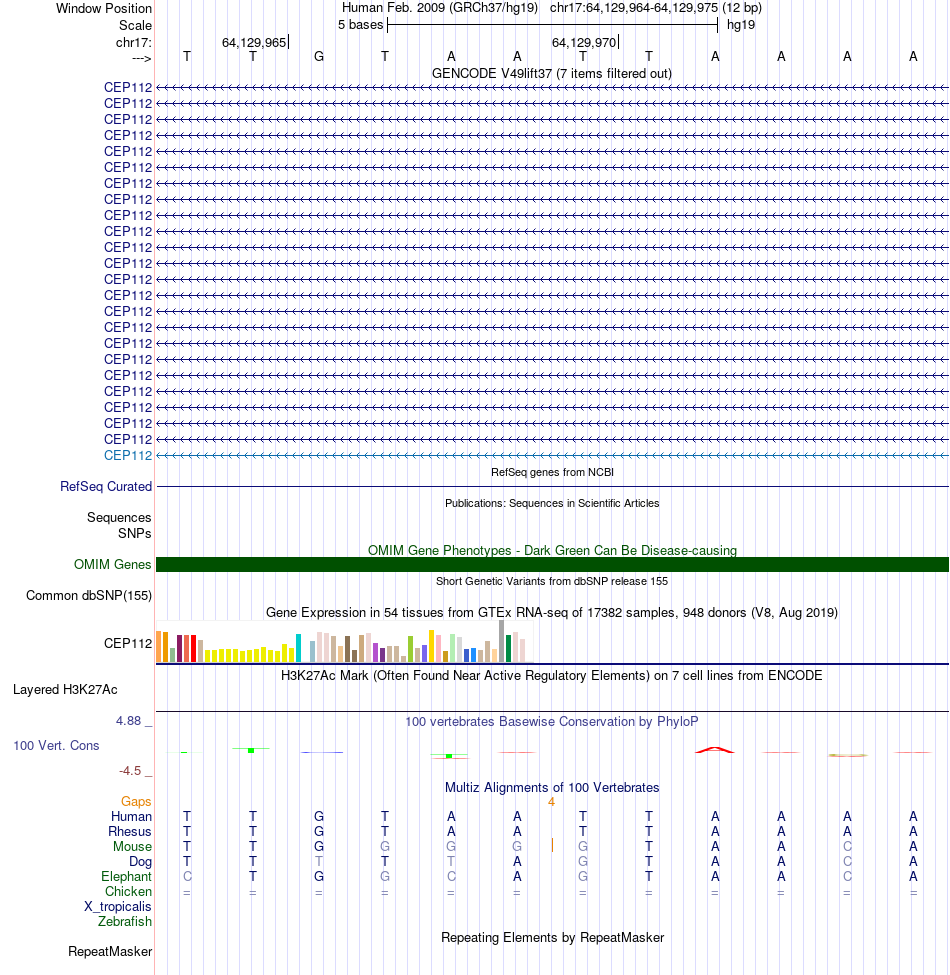
Task: Click the RefSeq Curated track label
Action: 106,486
